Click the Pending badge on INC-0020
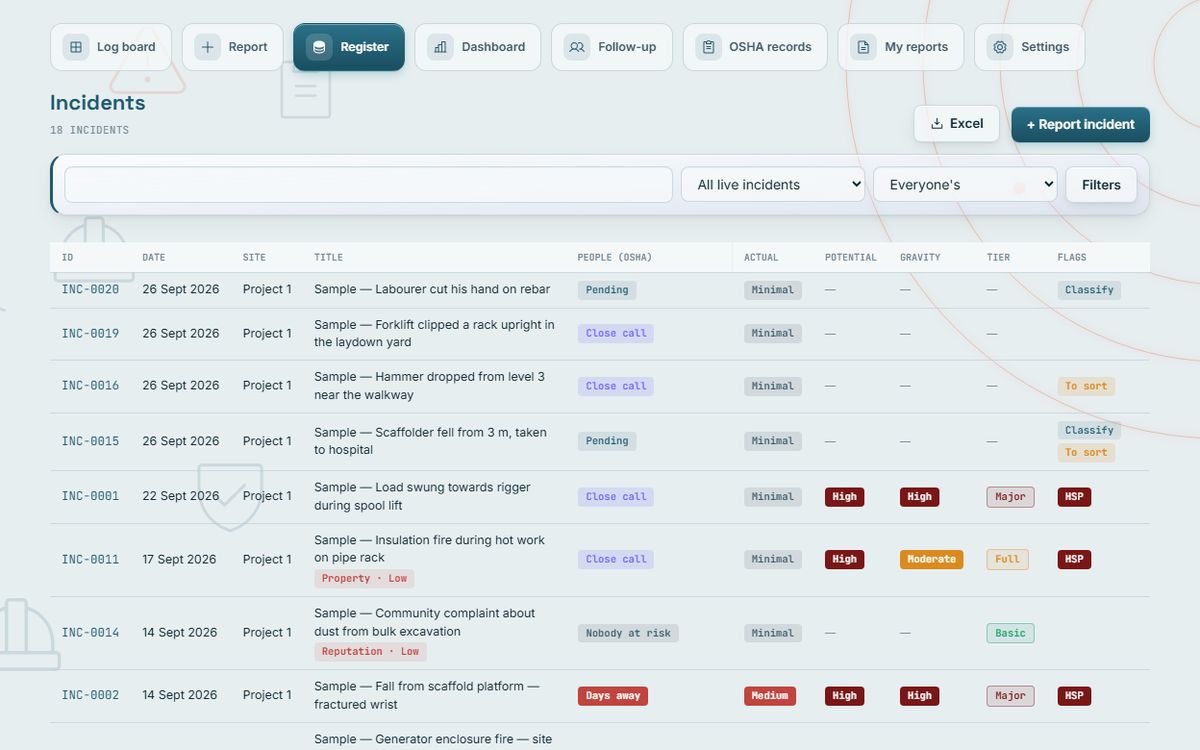 click(x=607, y=290)
